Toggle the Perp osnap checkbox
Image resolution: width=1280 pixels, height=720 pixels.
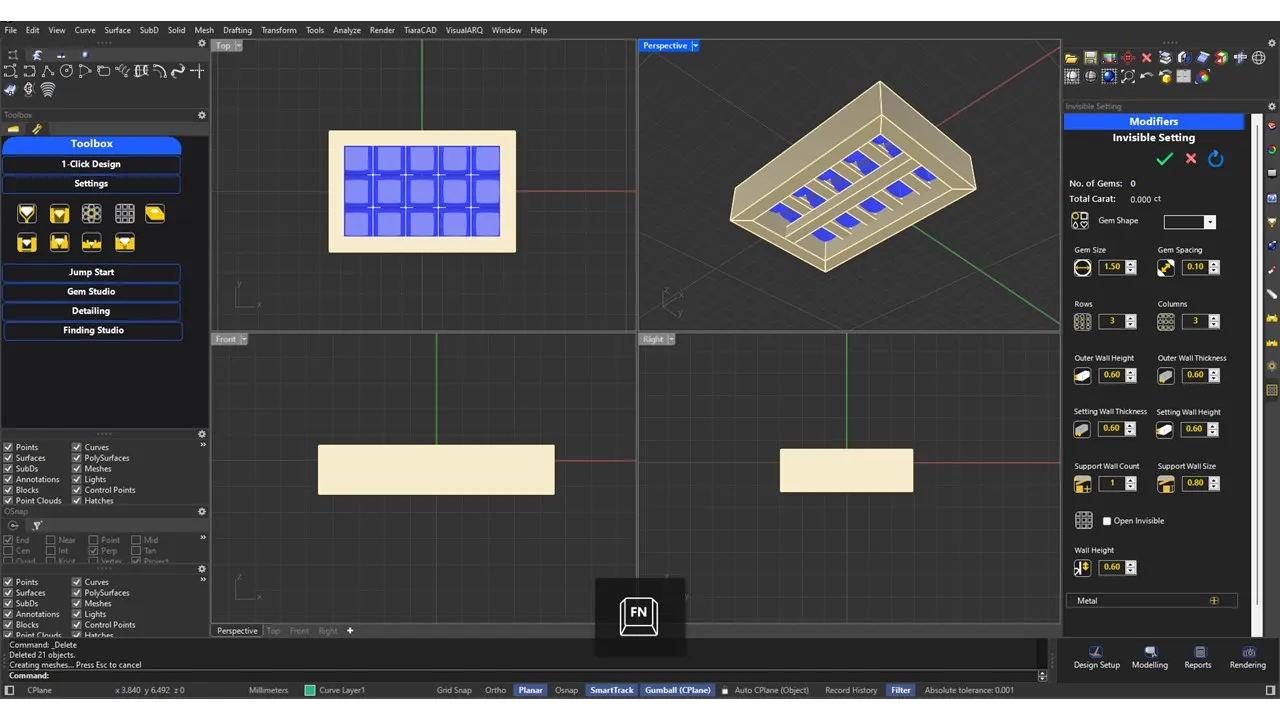[93, 551]
